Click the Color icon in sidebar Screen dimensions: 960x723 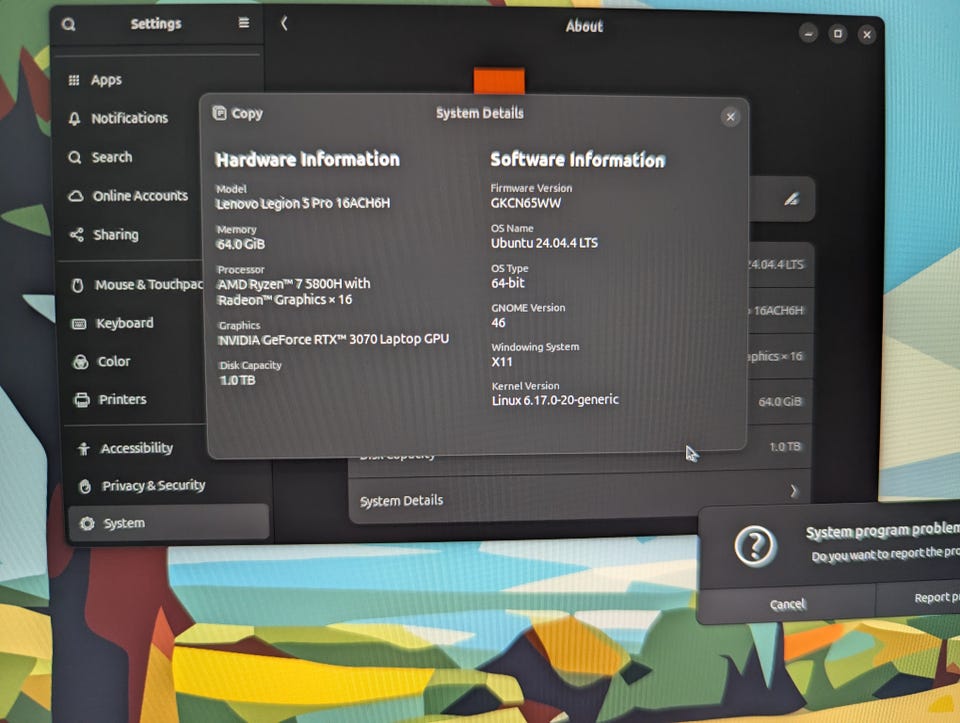click(80, 362)
